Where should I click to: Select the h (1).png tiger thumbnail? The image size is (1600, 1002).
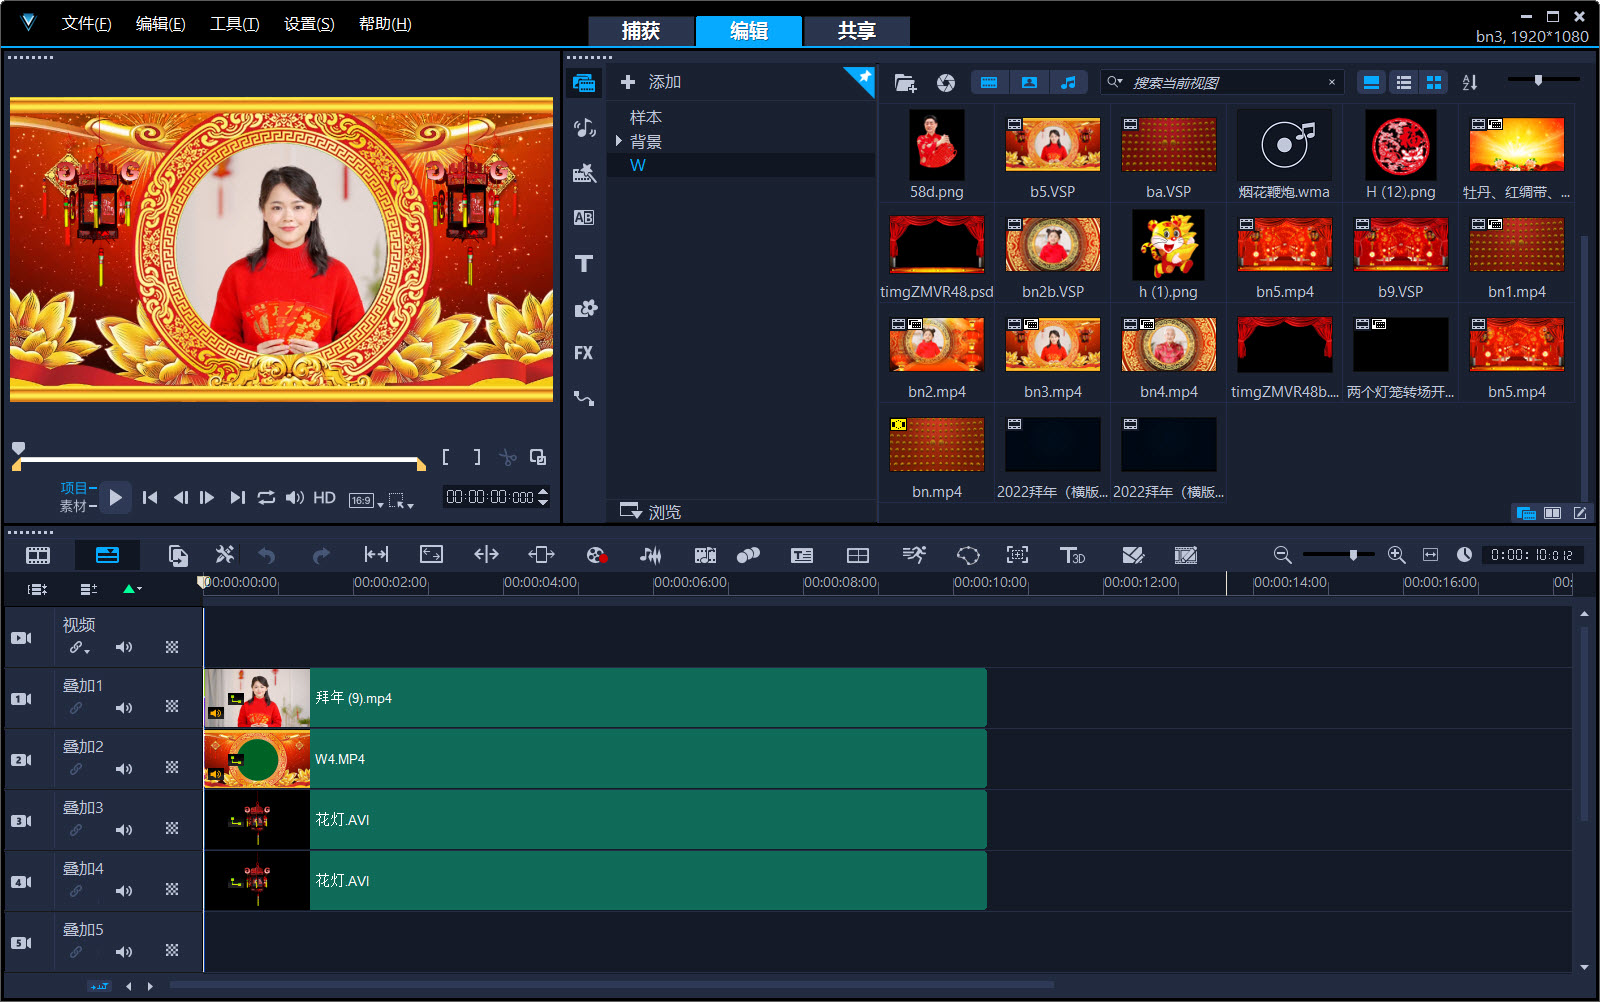point(1168,245)
